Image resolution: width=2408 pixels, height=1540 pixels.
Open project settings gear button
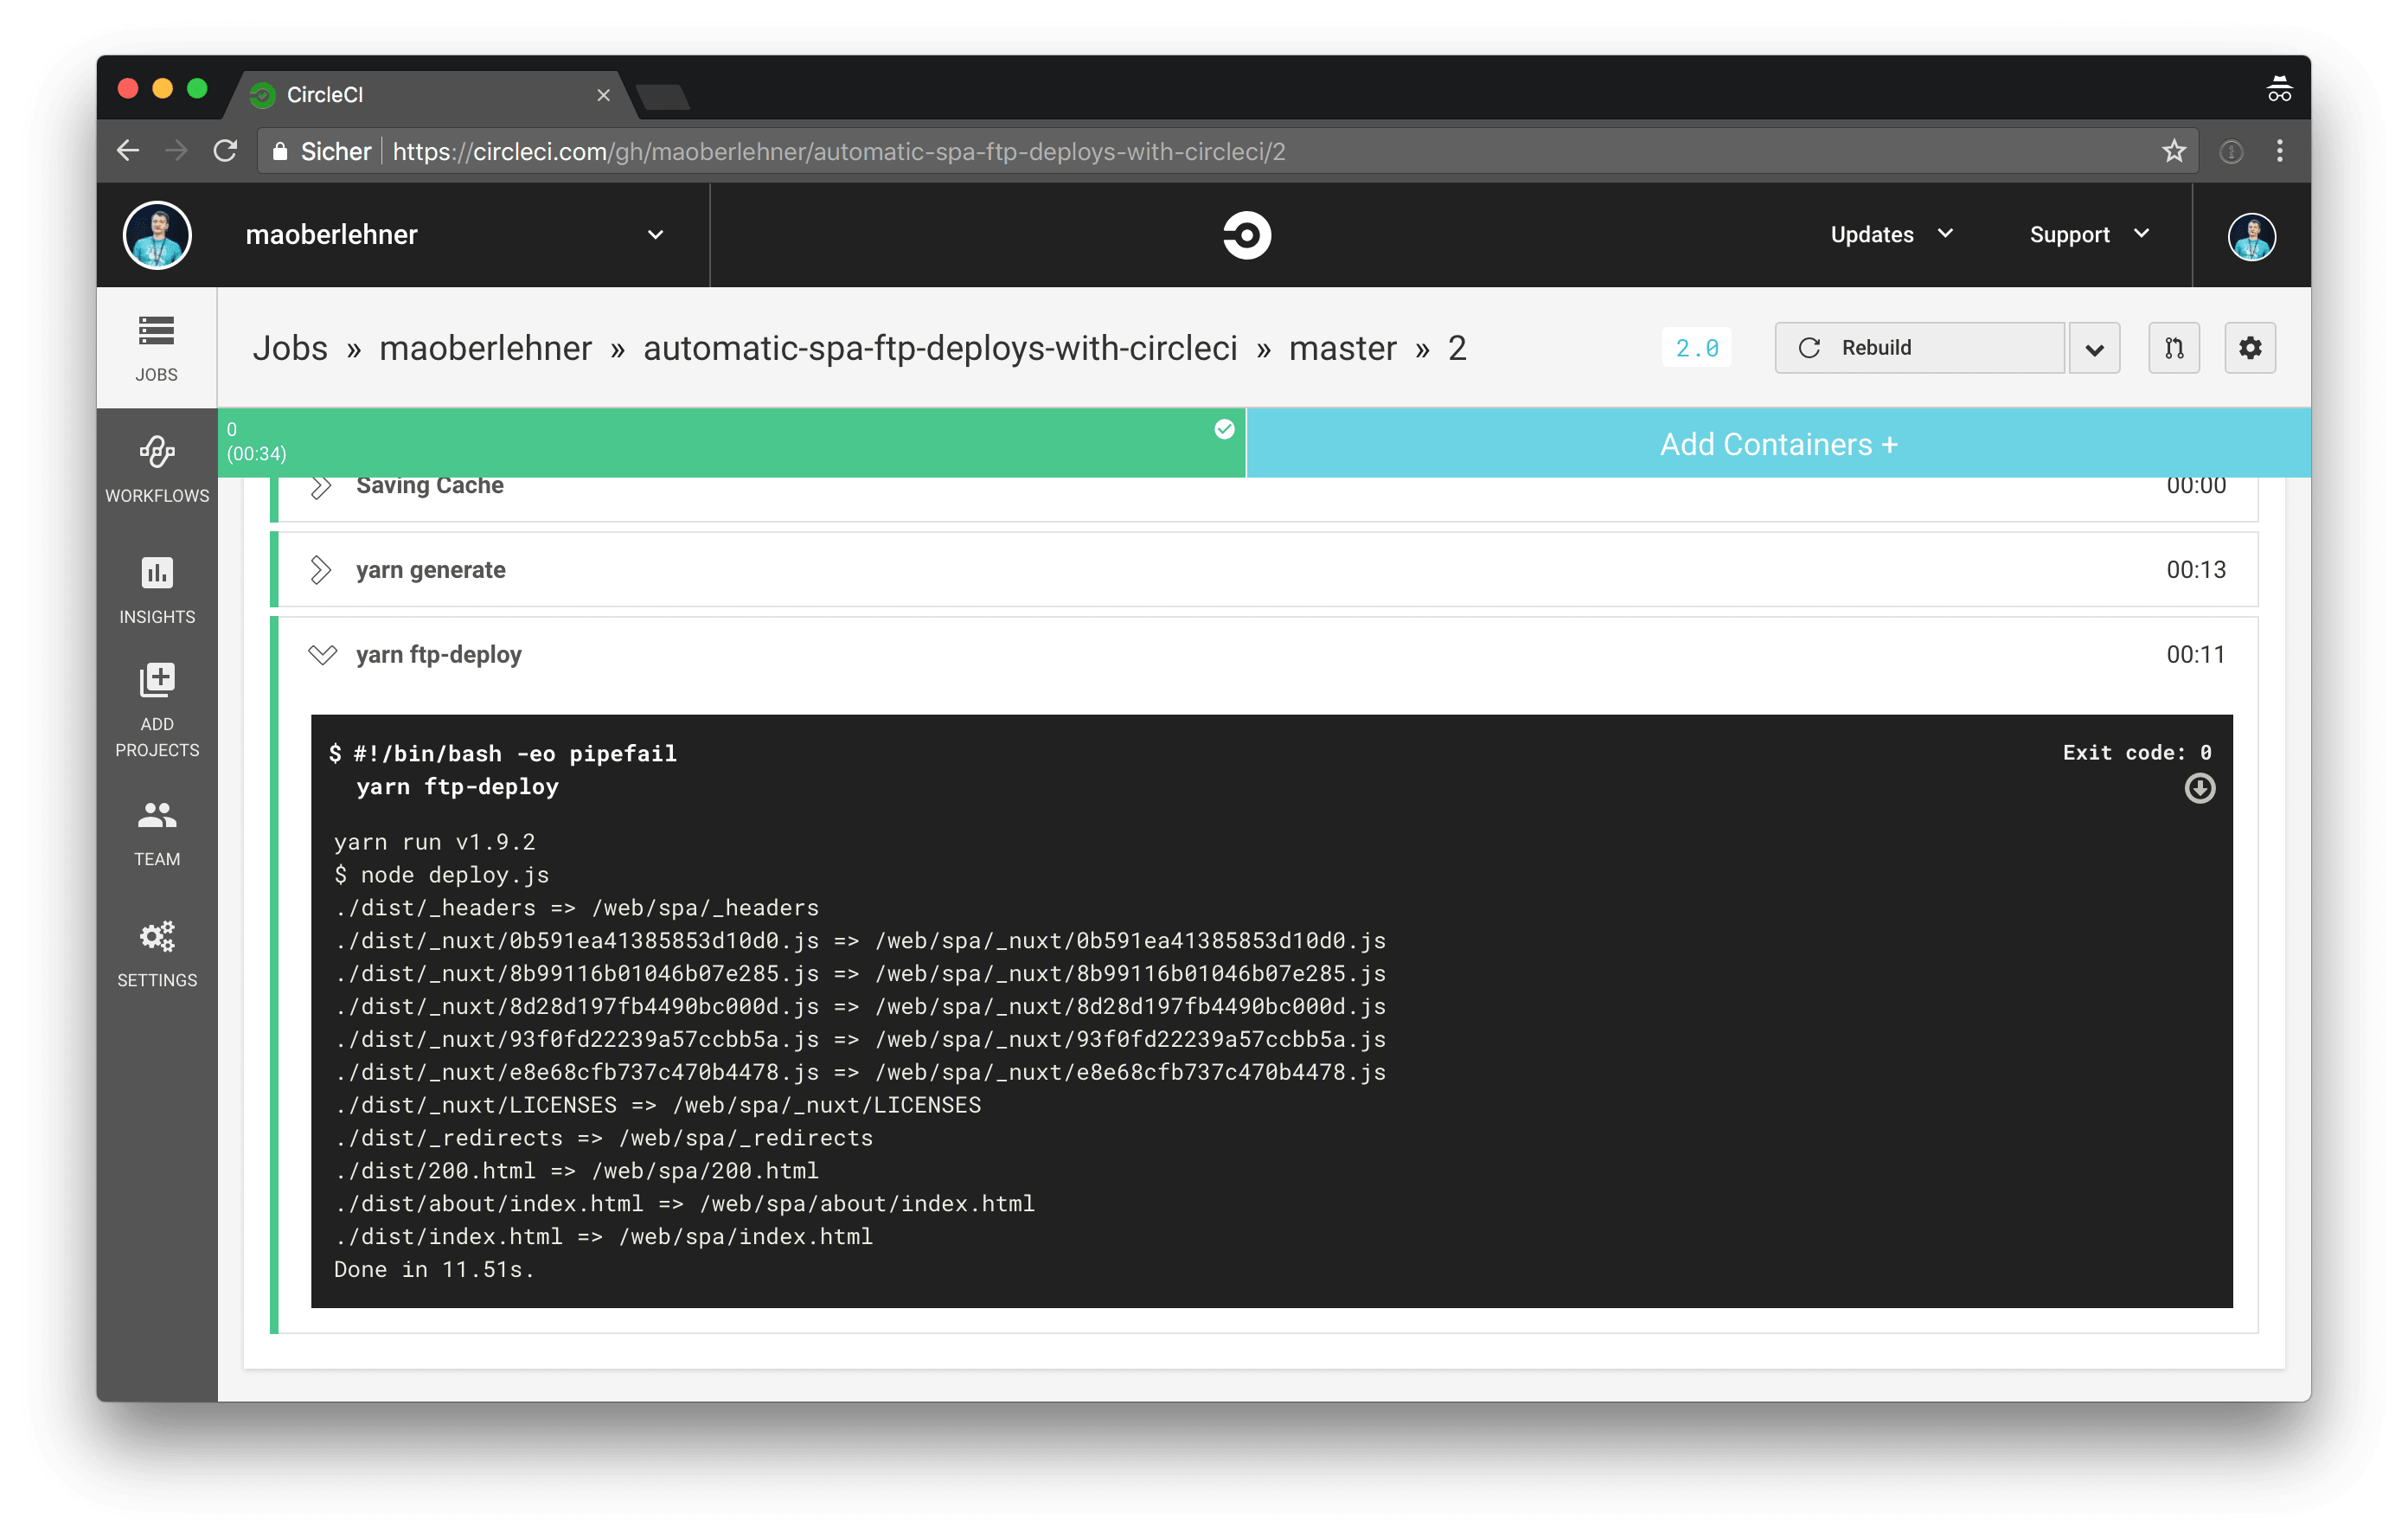point(2250,348)
